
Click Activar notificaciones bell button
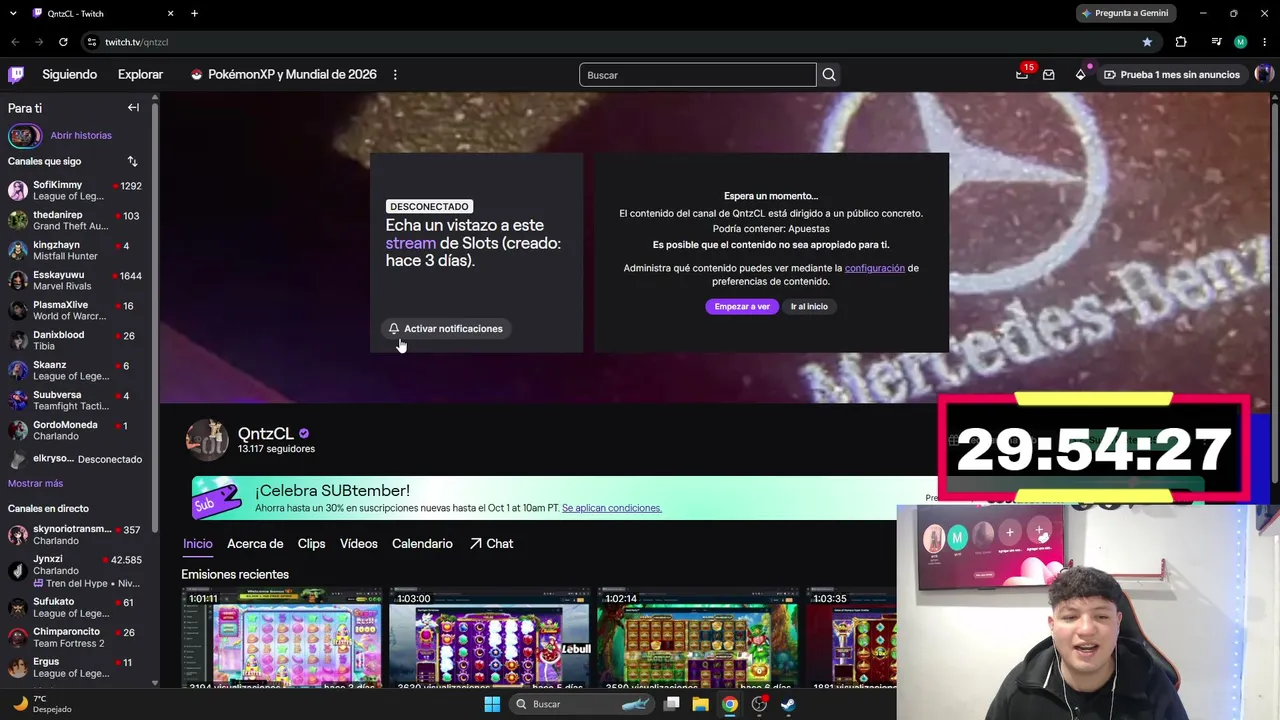point(445,329)
